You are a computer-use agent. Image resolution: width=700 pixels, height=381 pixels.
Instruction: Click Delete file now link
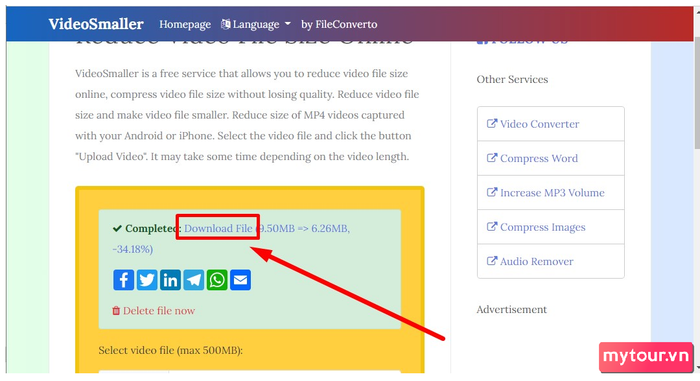pos(154,310)
